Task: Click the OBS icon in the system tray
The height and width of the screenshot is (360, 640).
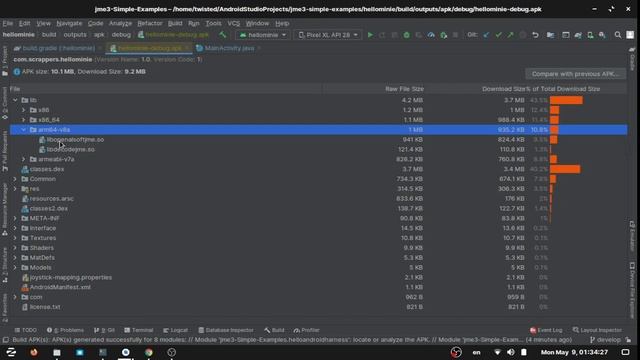Action: point(456,352)
